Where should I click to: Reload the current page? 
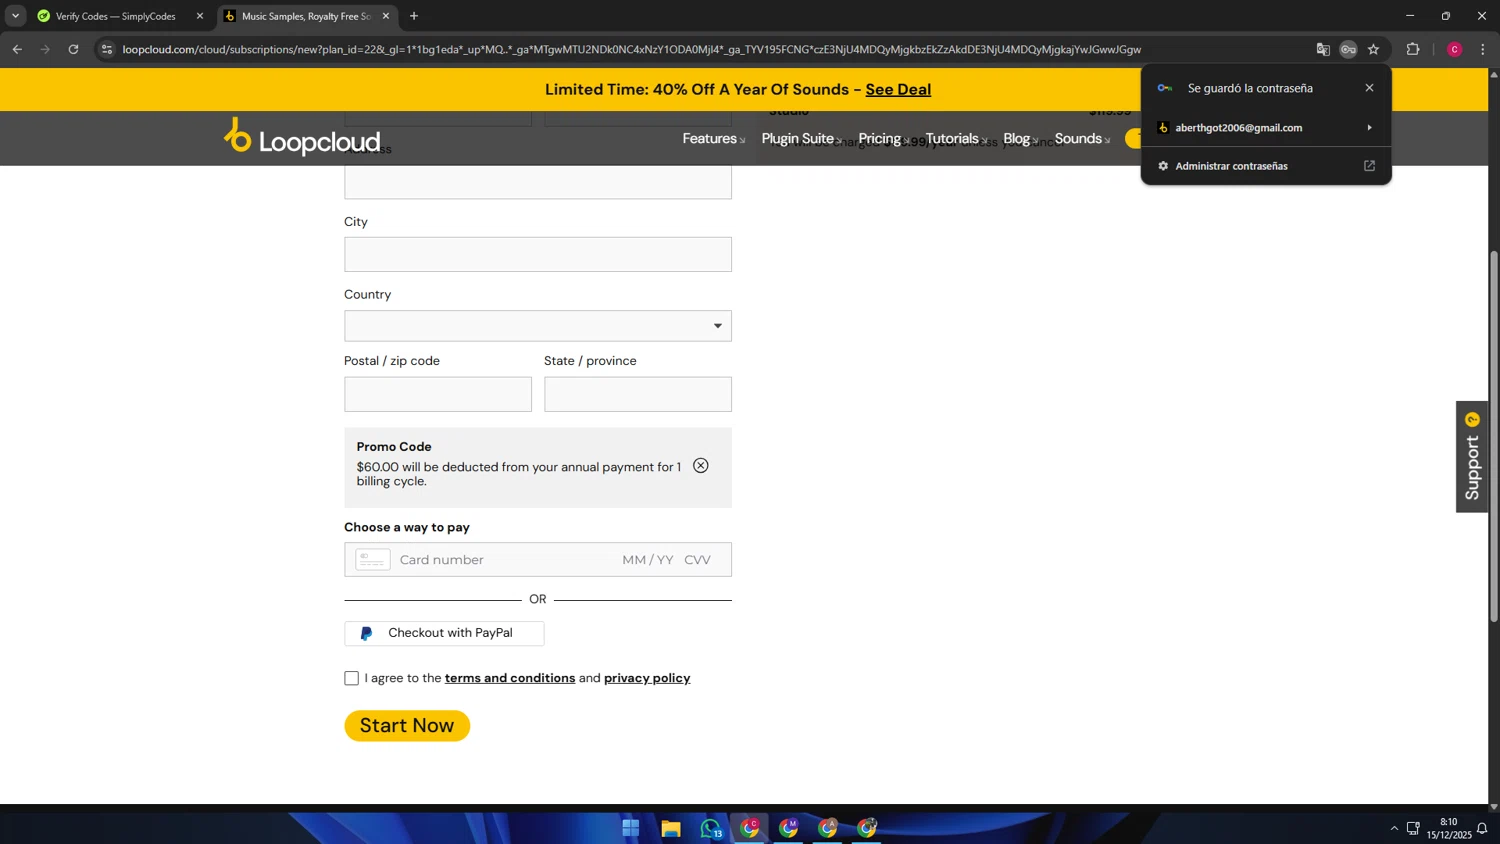click(73, 49)
